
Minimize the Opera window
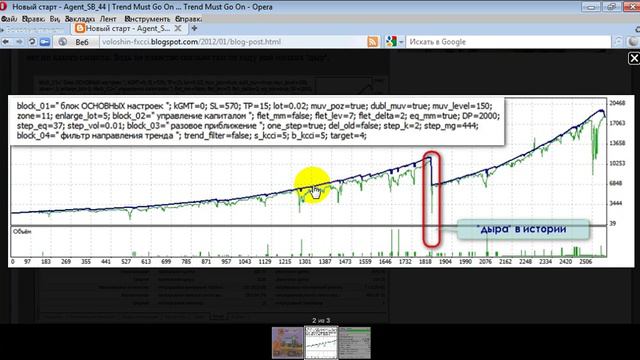(590, 7)
